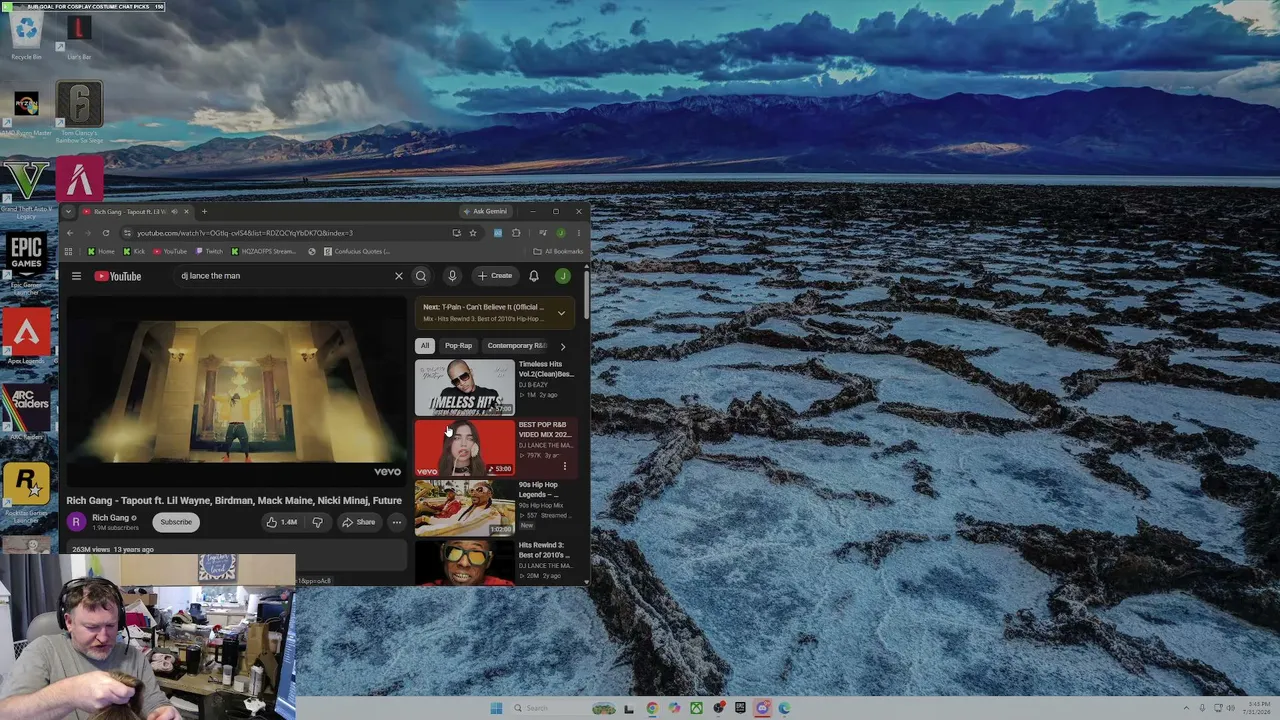This screenshot has height=720, width=1280.
Task: Share the Rich Gang Tapout video
Action: 358,522
